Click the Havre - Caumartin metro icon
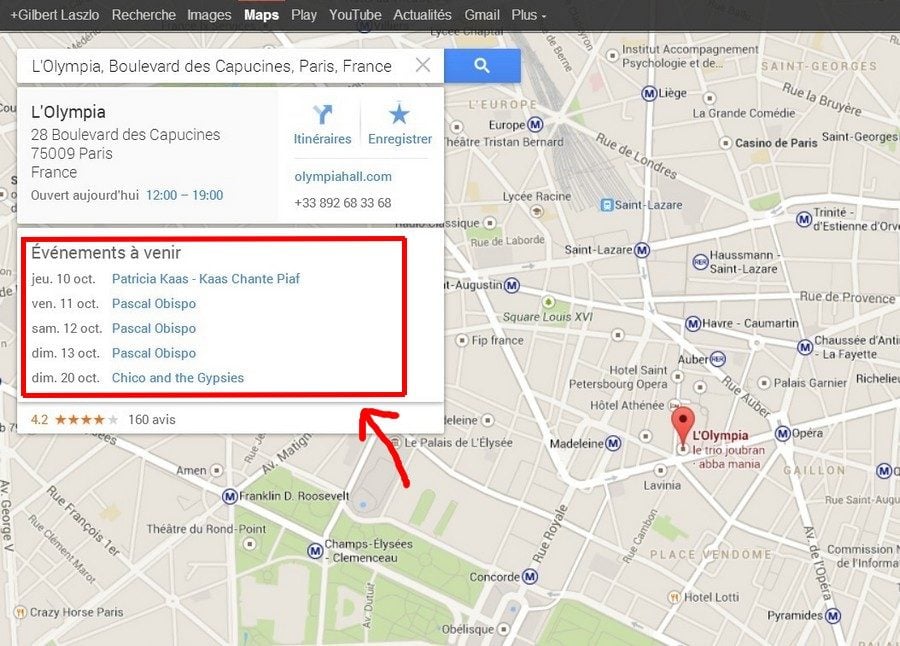Viewport: 900px width, 646px height. coord(693,324)
